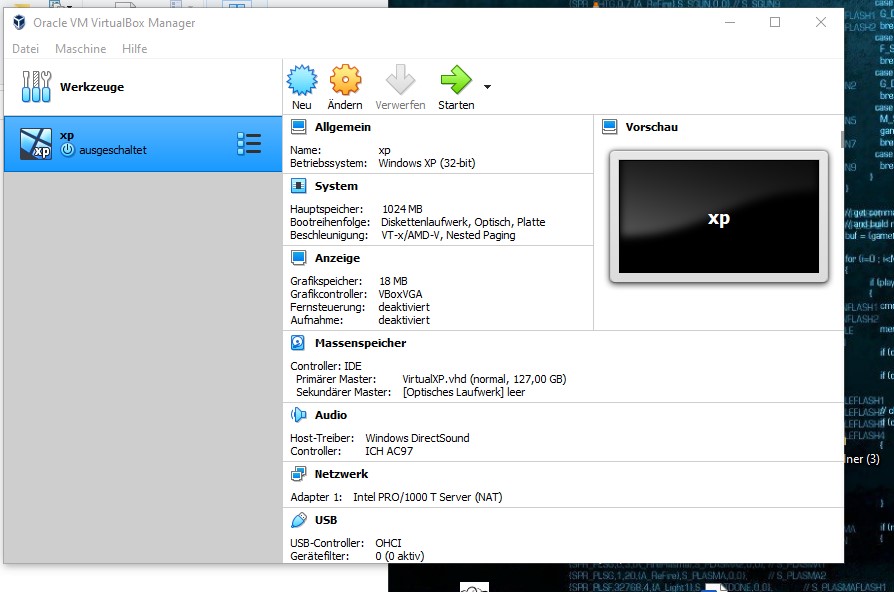Image resolution: width=894 pixels, height=592 pixels.
Task: Open the Anzeige section heading
Action: tap(338, 258)
